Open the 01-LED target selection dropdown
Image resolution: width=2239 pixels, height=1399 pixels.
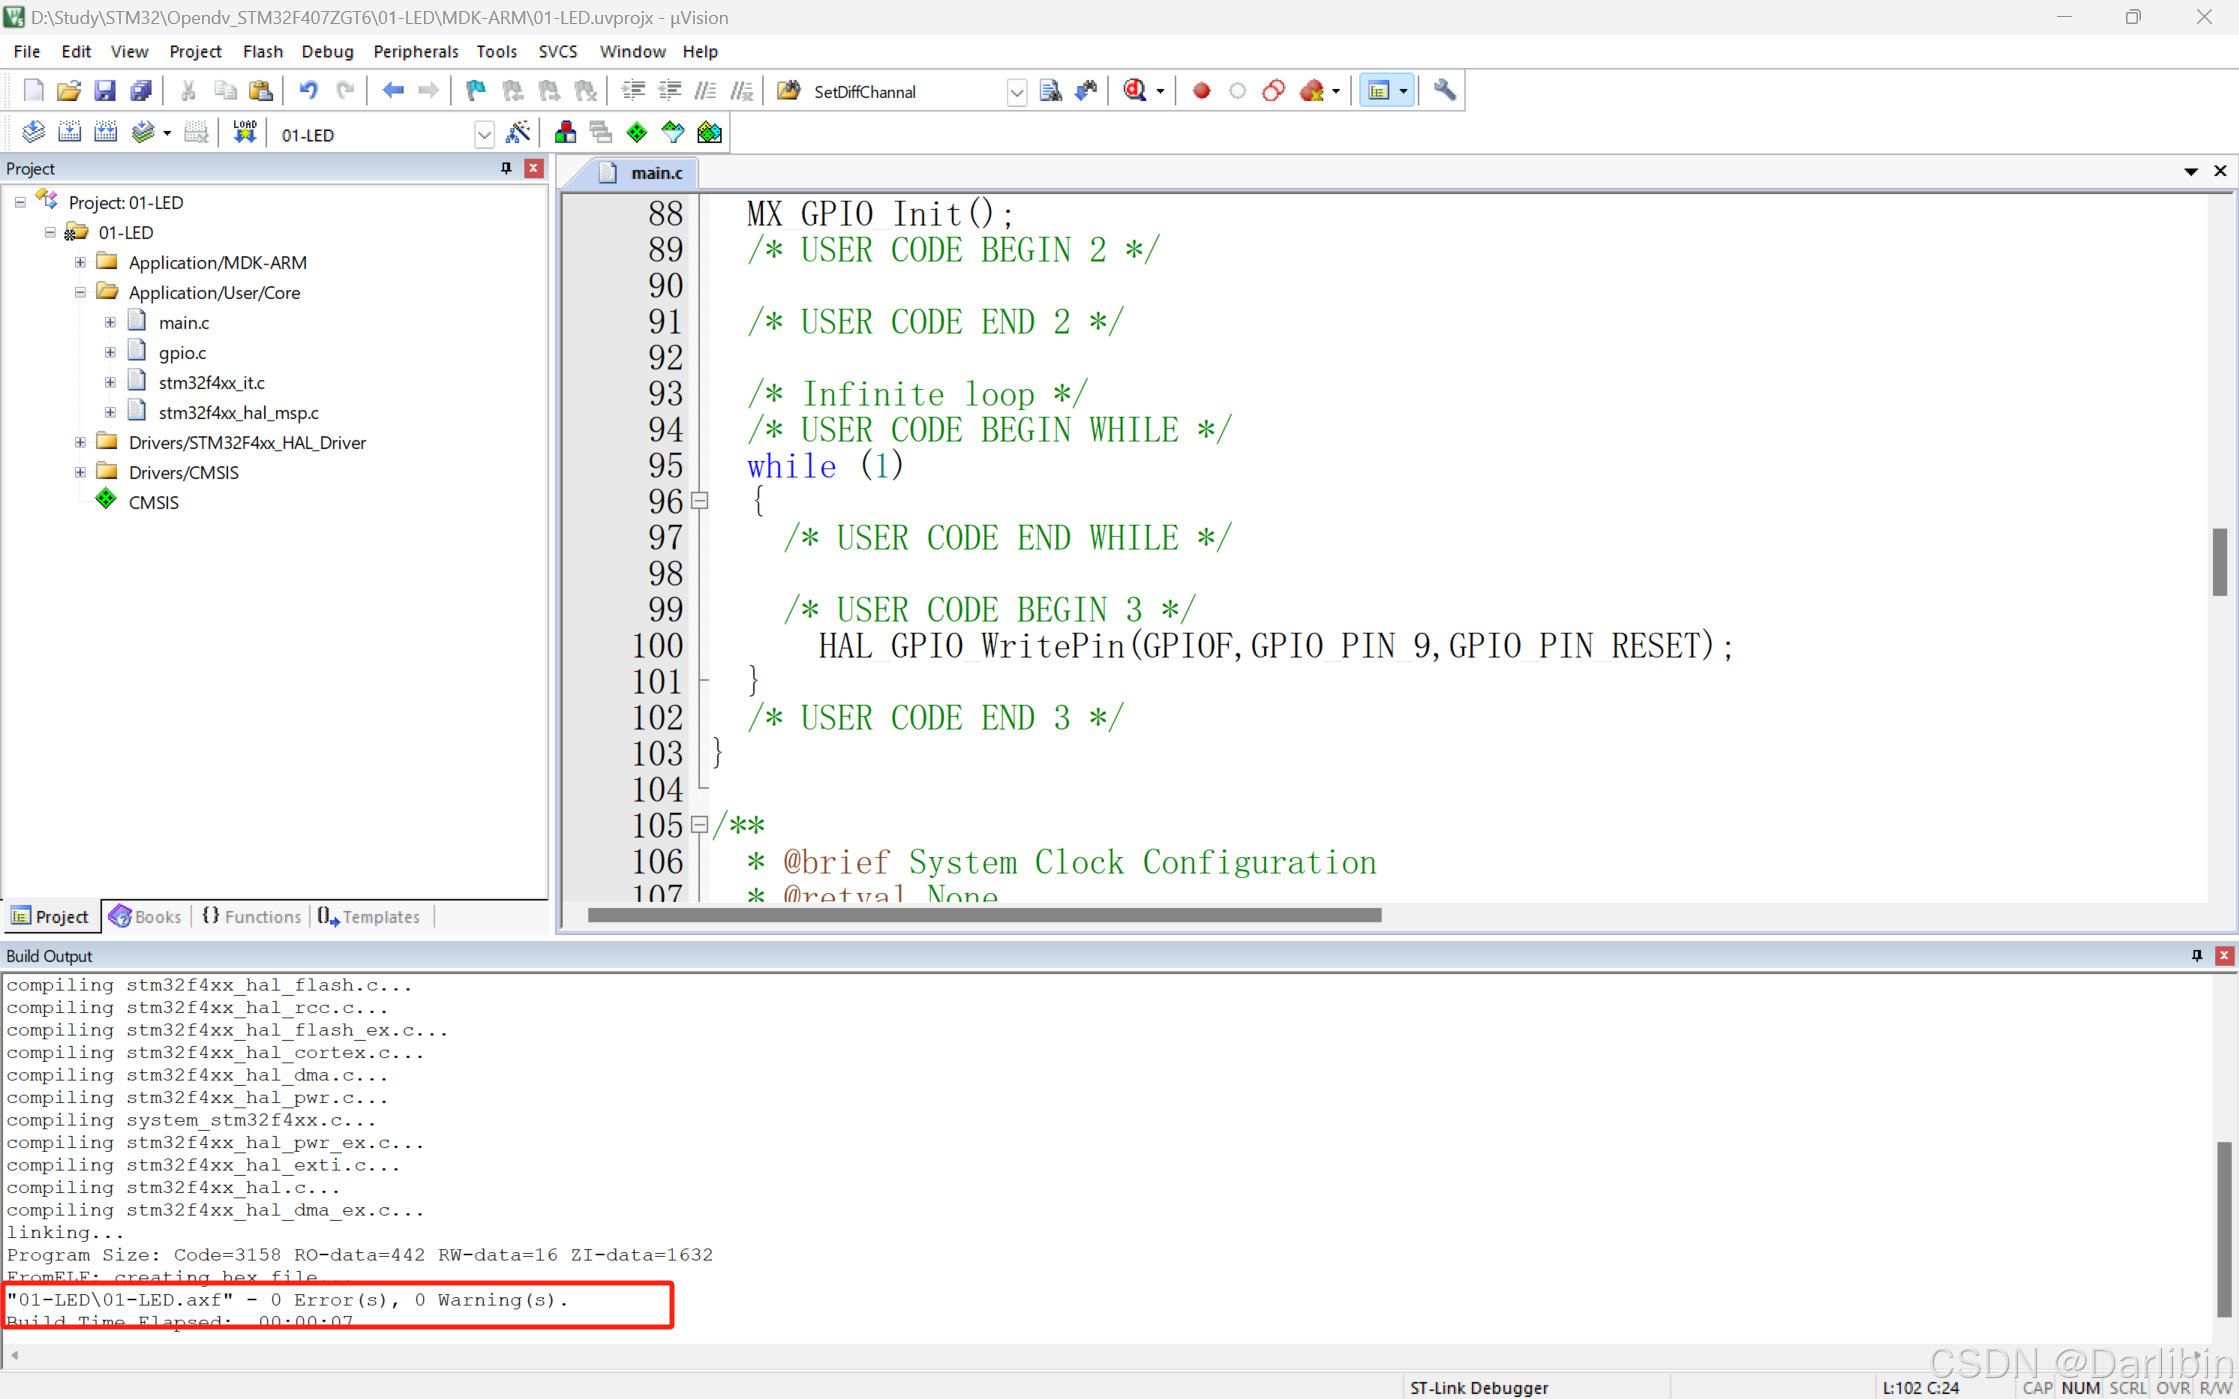click(483, 133)
